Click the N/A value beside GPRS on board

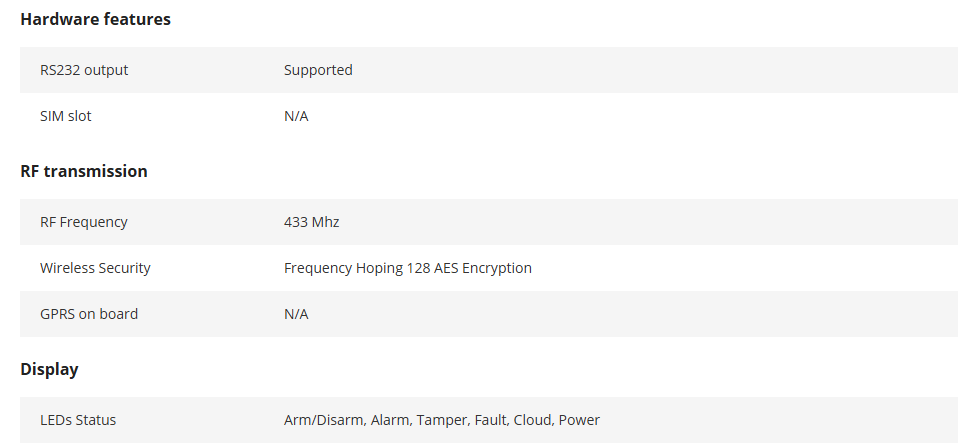point(296,314)
